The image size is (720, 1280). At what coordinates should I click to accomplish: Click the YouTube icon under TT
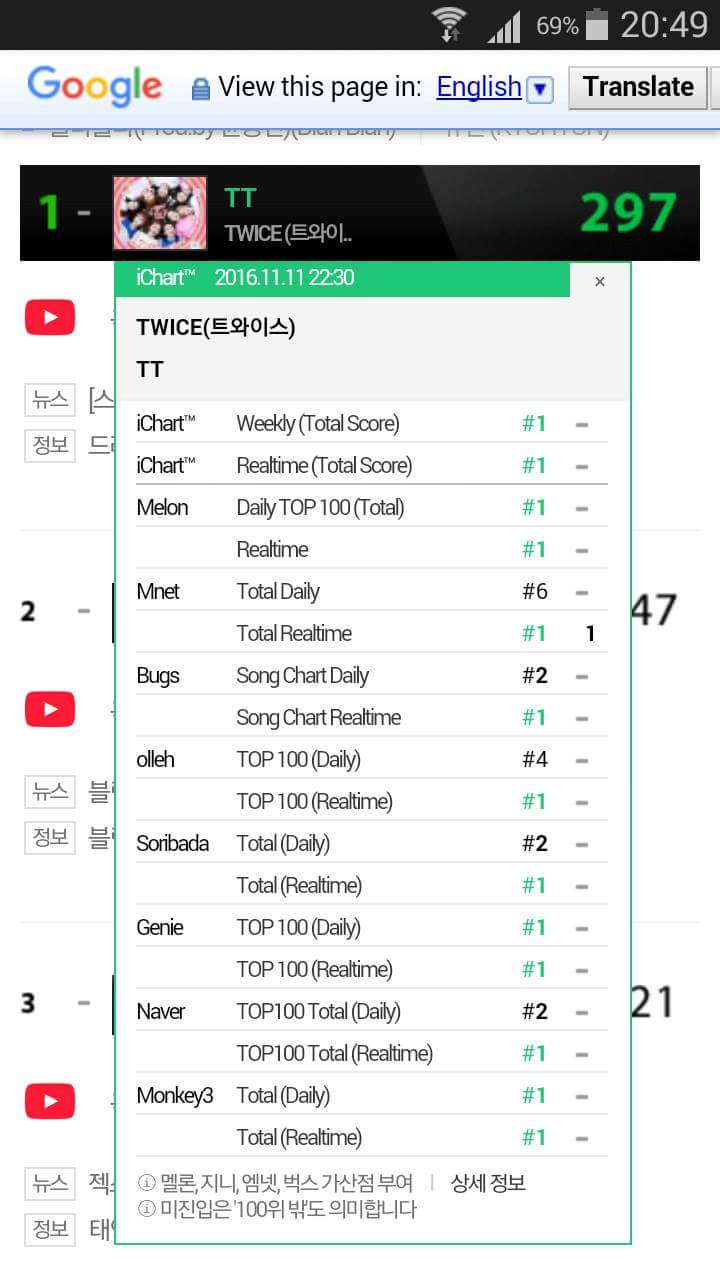click(50, 318)
